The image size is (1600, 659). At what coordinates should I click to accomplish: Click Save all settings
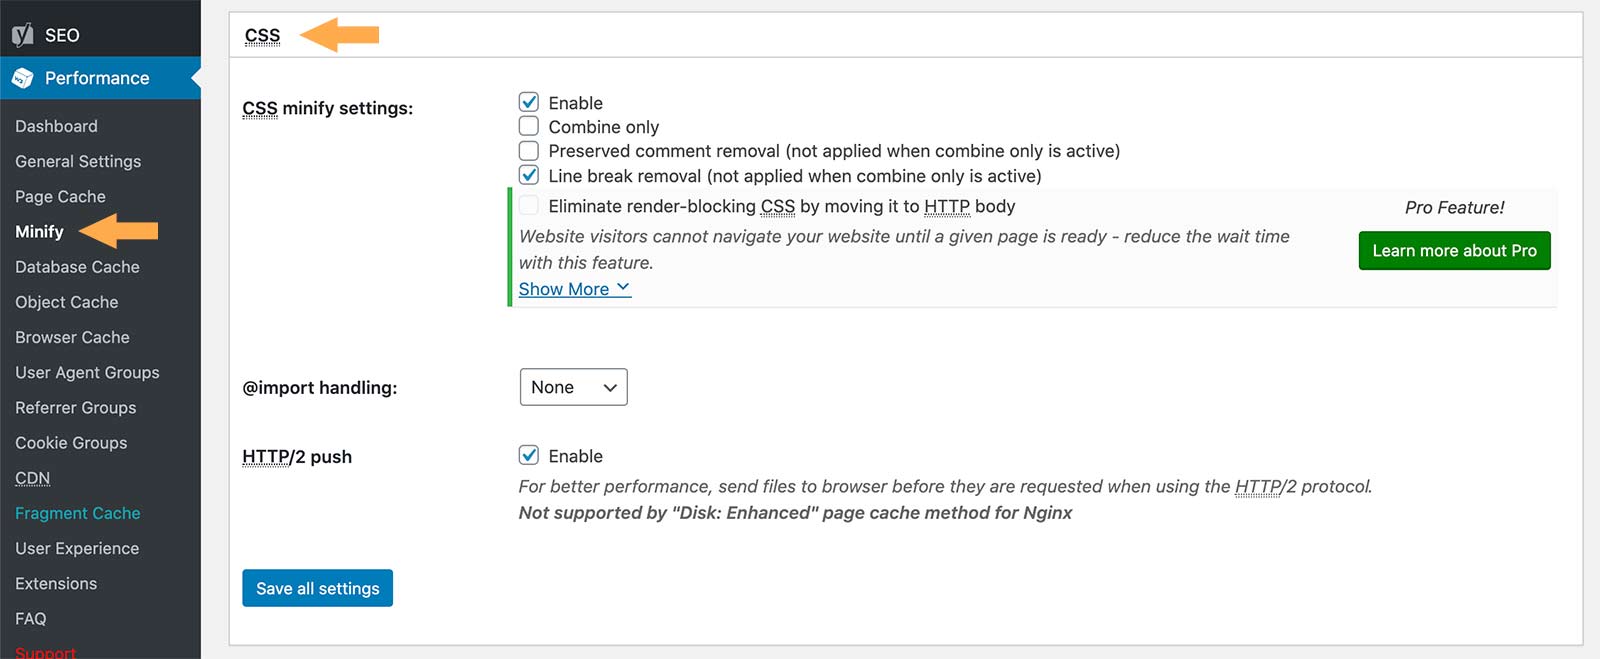click(x=317, y=588)
